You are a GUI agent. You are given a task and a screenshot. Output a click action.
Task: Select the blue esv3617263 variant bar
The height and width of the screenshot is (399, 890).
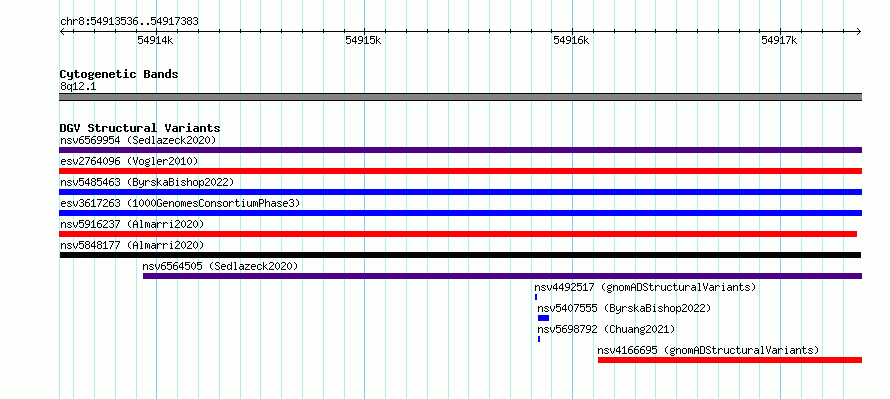coord(460,213)
